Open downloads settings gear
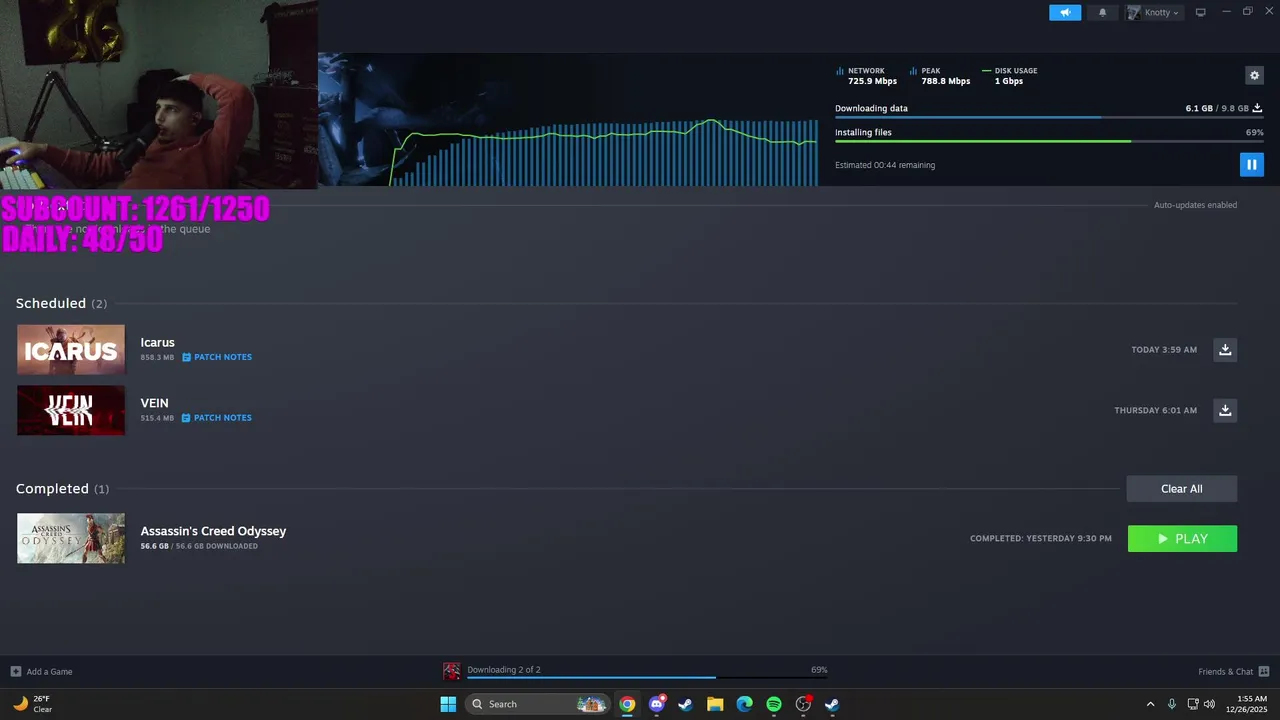 1254,75
